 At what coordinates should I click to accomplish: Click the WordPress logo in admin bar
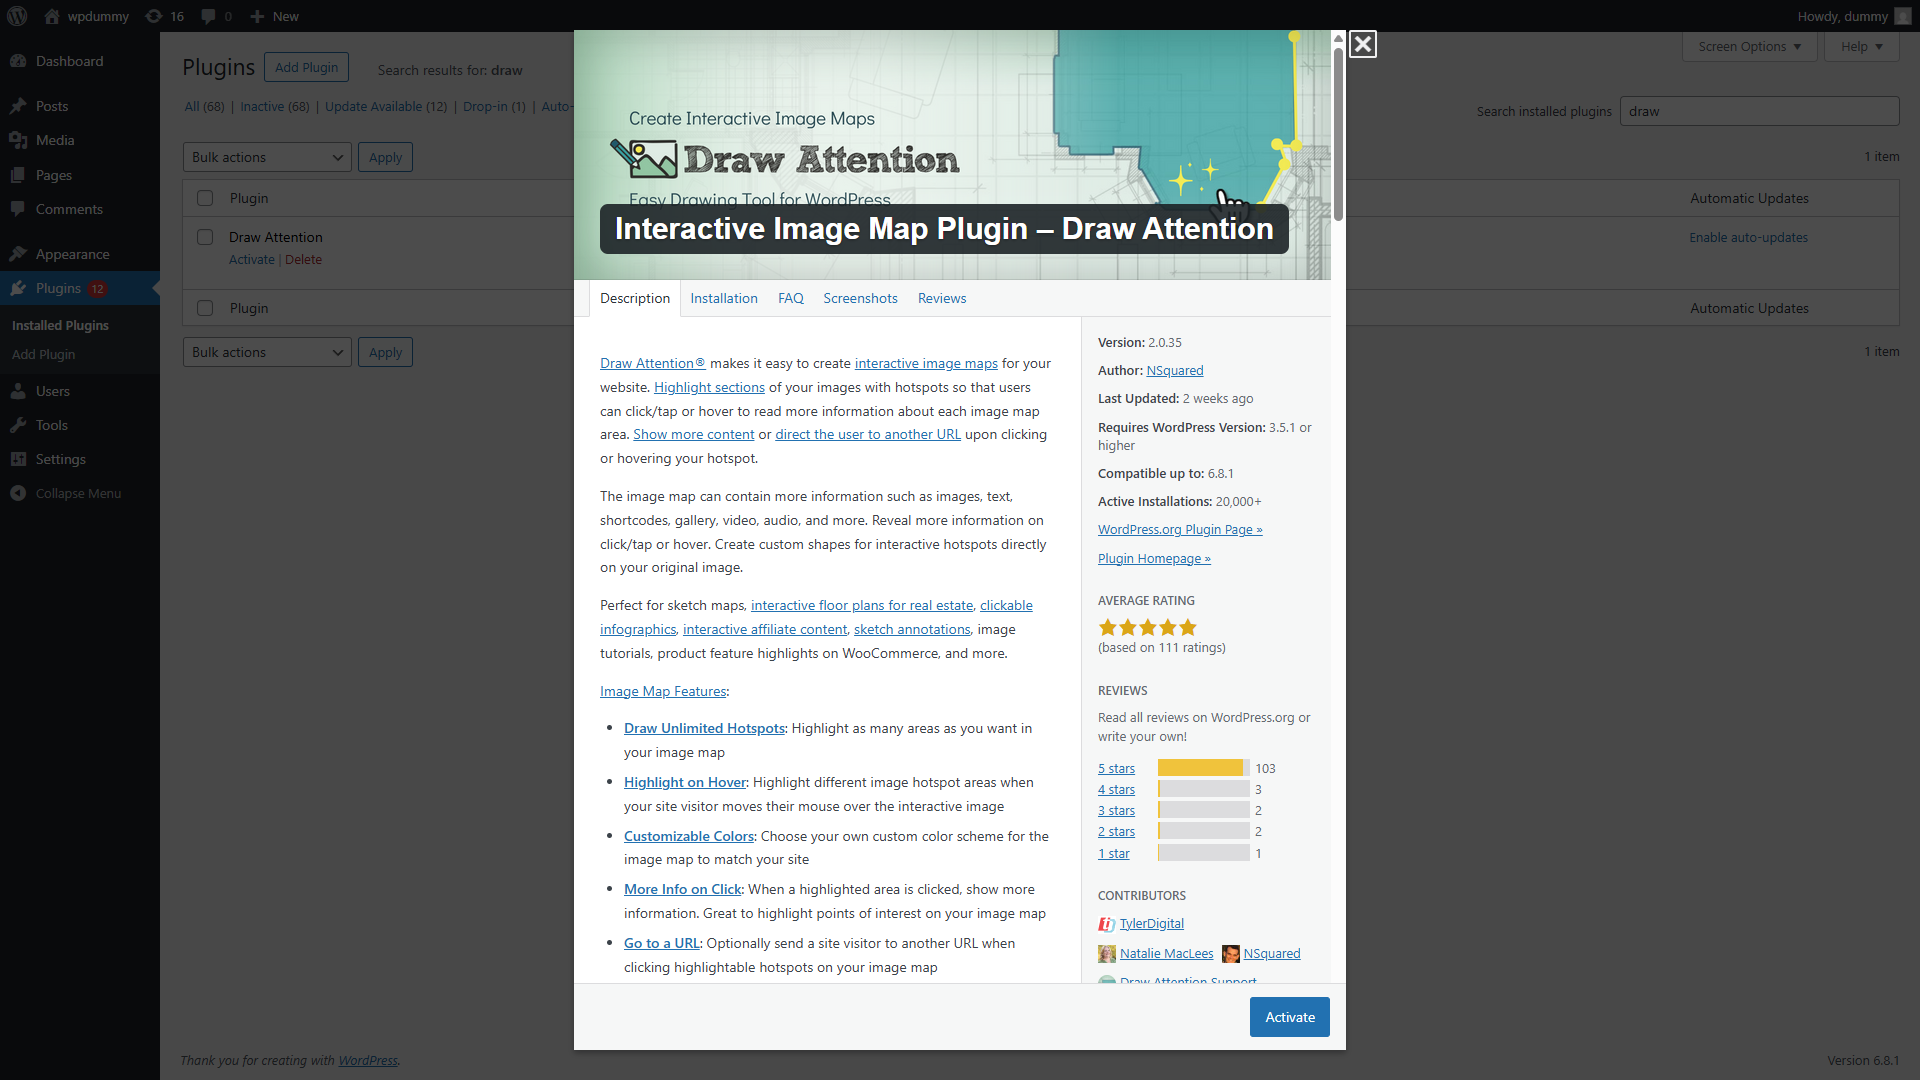click(x=17, y=16)
